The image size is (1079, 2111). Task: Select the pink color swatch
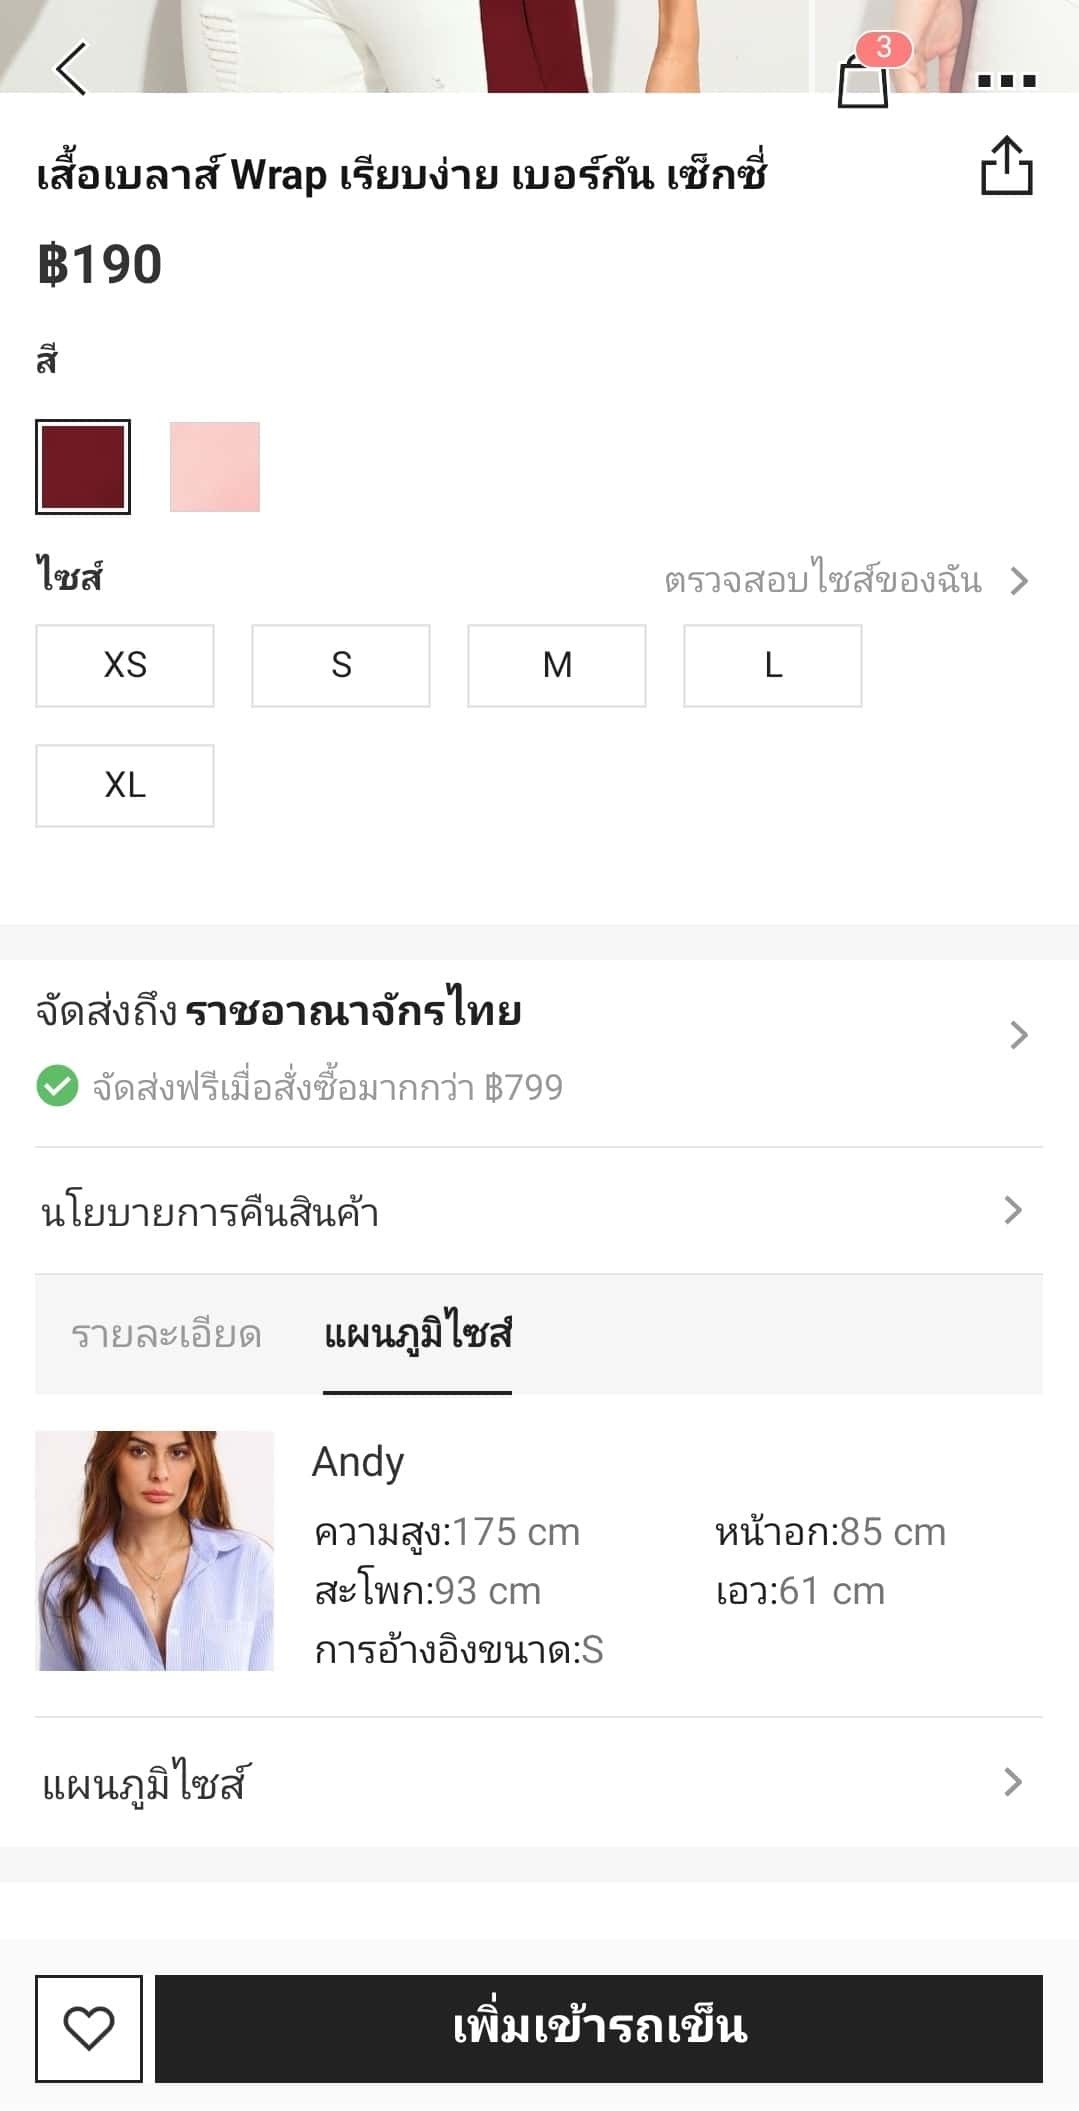click(215, 467)
